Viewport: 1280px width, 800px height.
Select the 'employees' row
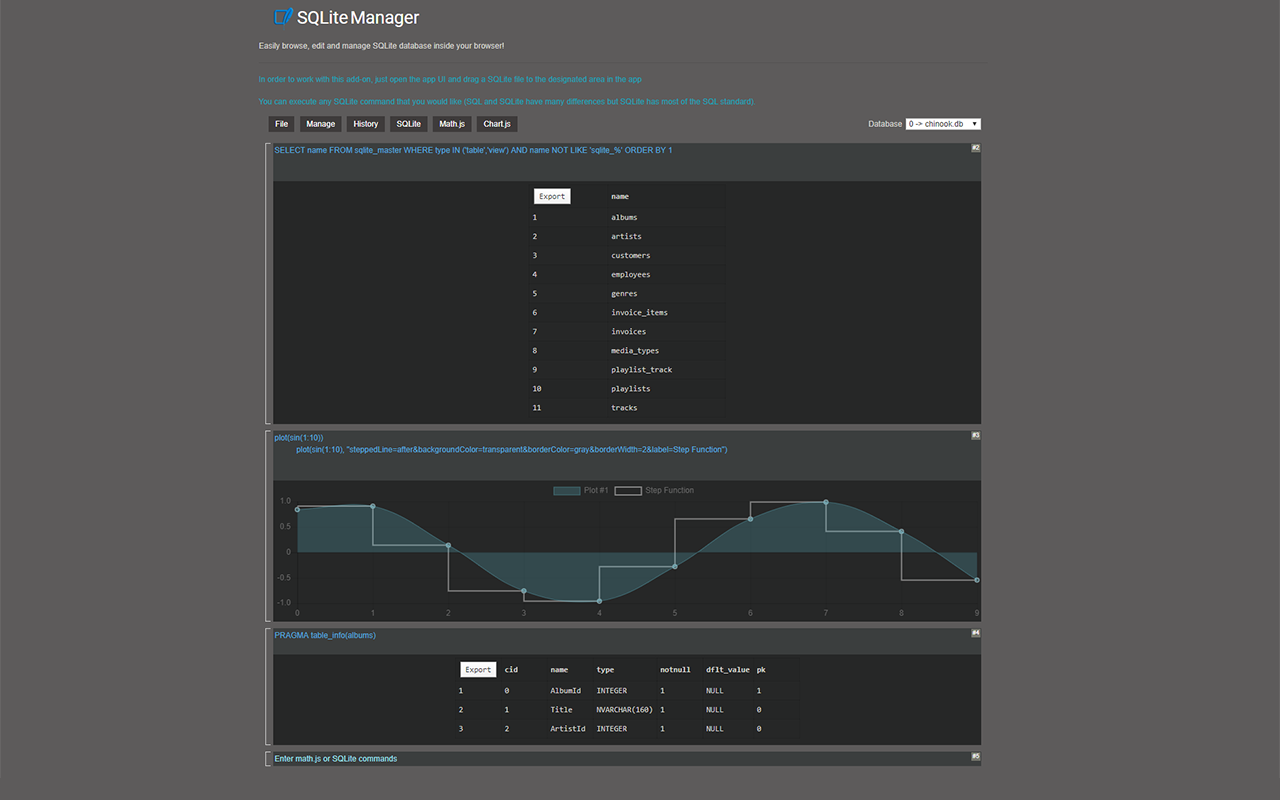627,274
